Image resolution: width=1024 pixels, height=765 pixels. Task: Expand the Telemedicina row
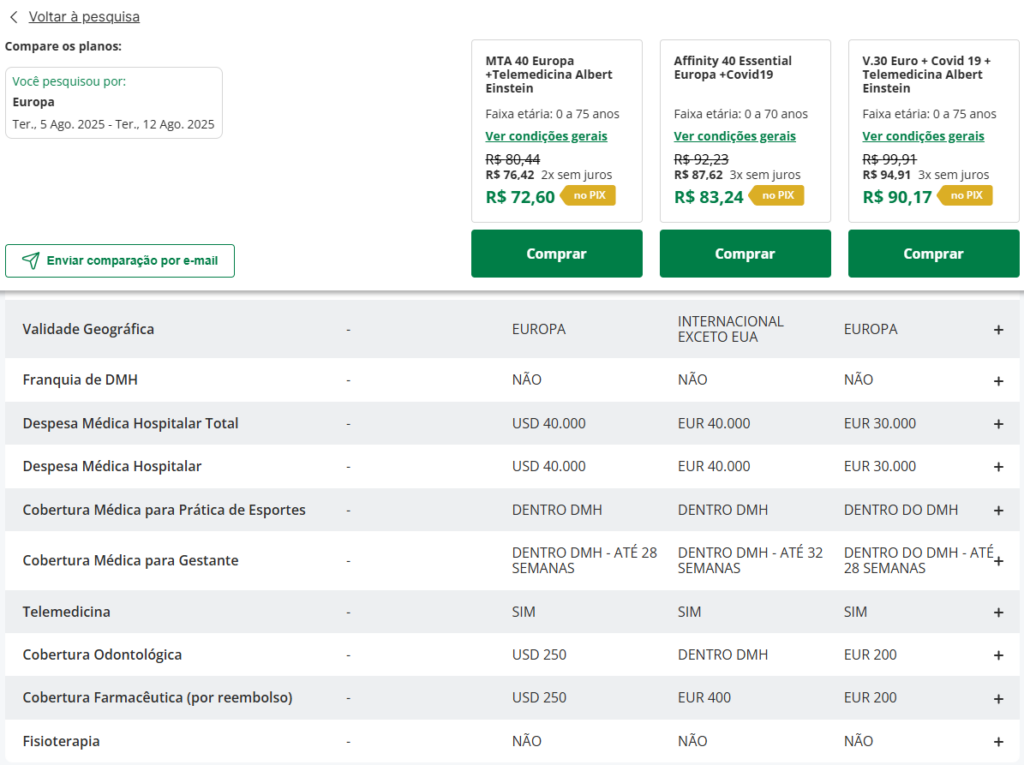coord(998,612)
